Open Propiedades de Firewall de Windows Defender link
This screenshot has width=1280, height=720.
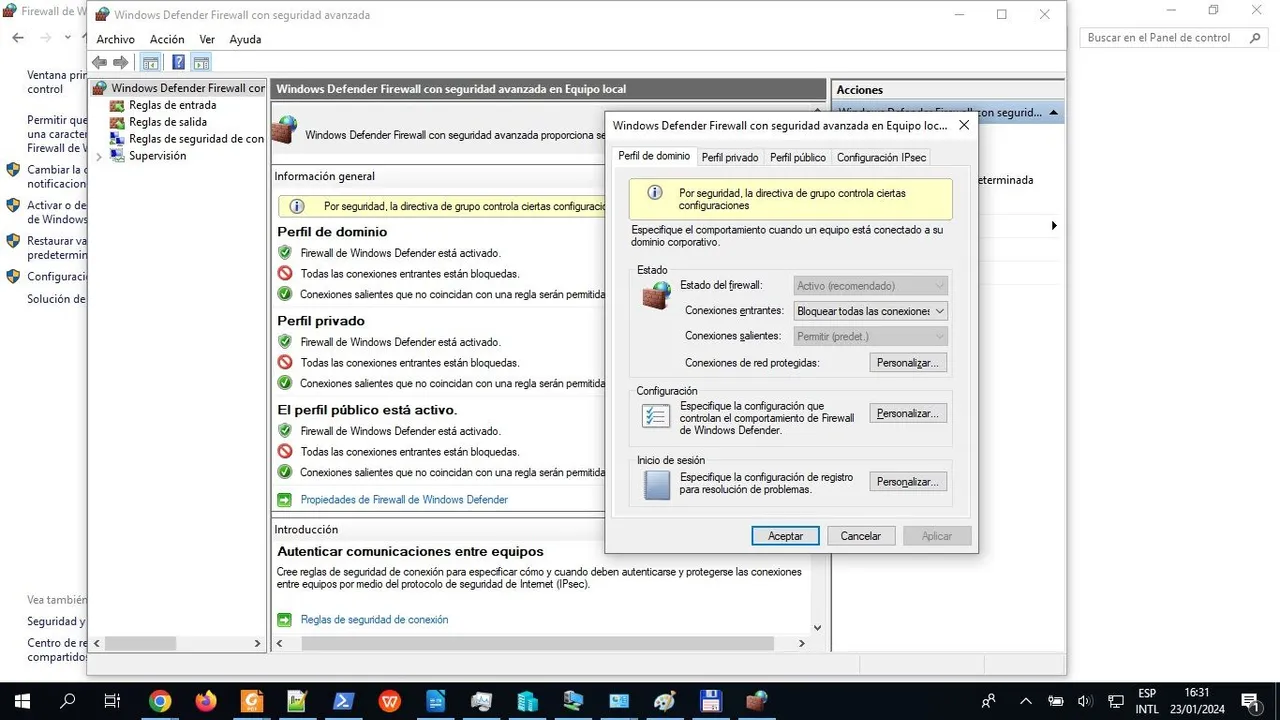404,499
